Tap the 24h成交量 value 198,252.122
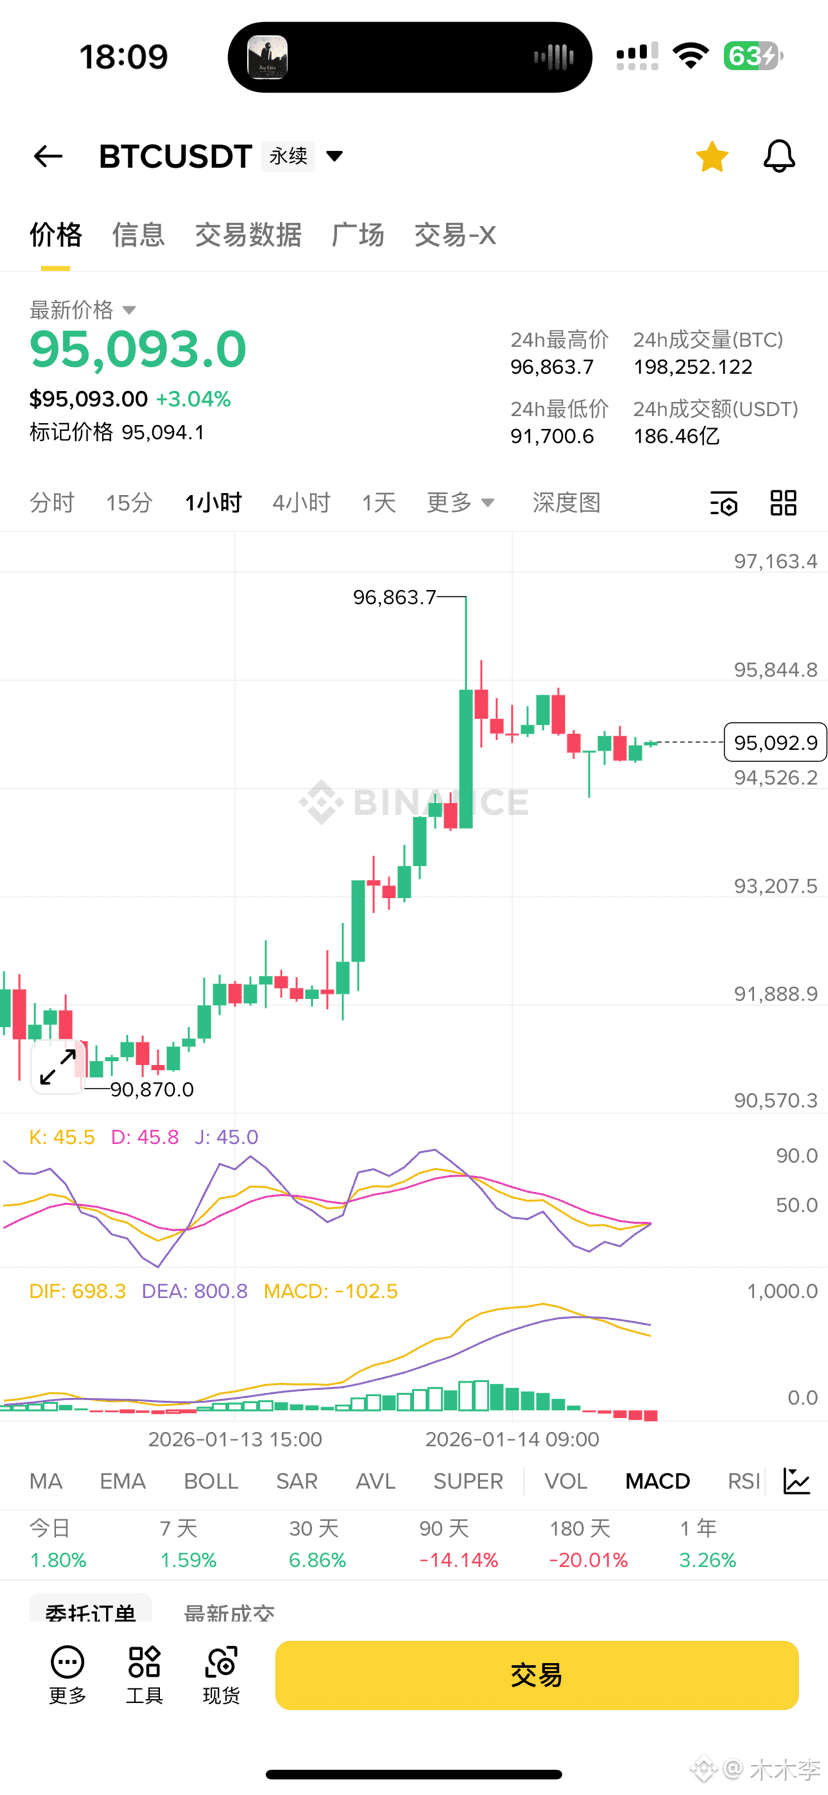The image size is (828, 1795). 693,367
